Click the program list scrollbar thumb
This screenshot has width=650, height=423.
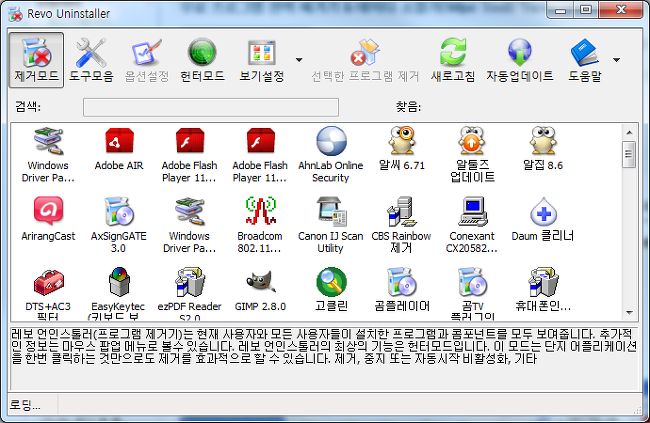pos(629,154)
